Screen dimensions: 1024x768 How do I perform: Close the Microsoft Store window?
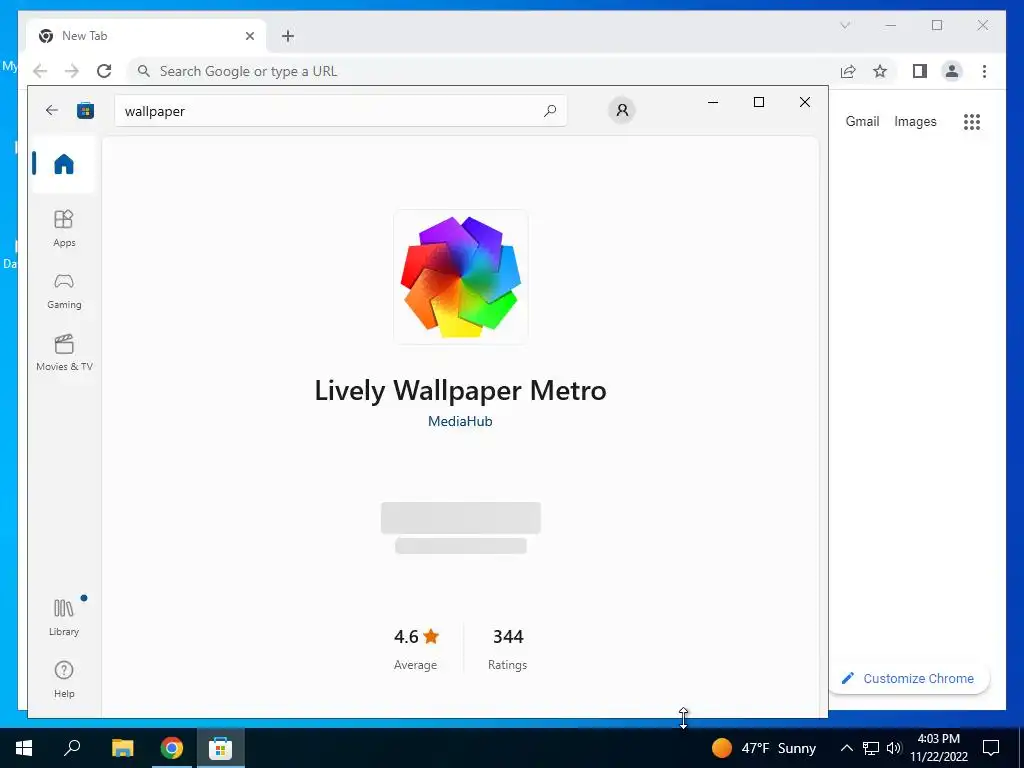805,103
